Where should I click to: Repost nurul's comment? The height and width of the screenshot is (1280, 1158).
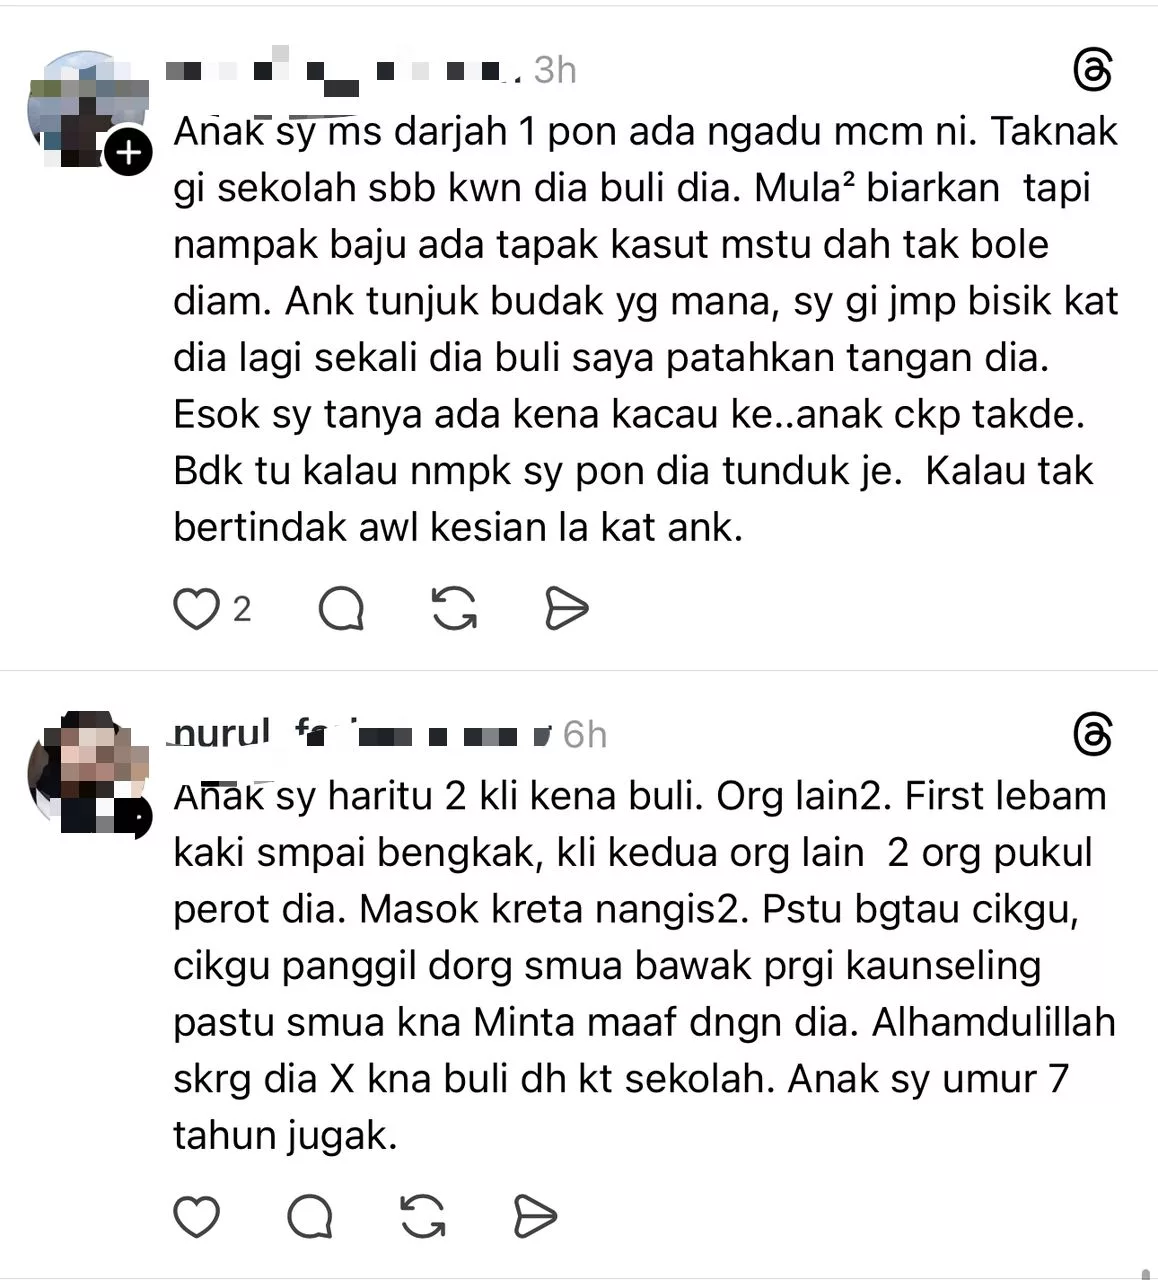click(424, 1218)
